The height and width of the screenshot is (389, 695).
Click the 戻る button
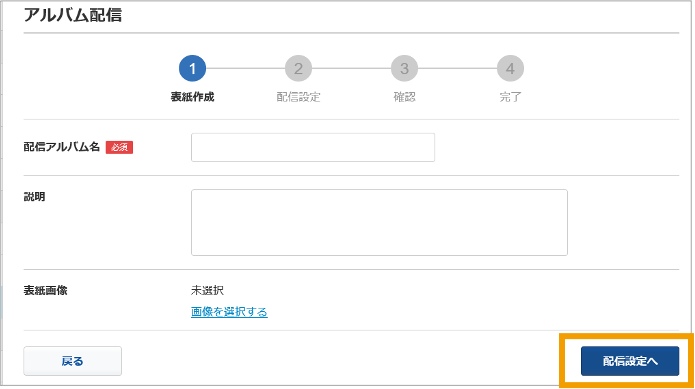pyautogui.click(x=72, y=361)
